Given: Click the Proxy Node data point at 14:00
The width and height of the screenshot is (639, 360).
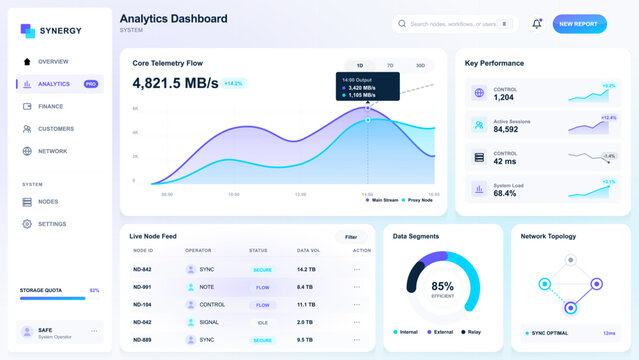Looking at the screenshot, I should 368,120.
